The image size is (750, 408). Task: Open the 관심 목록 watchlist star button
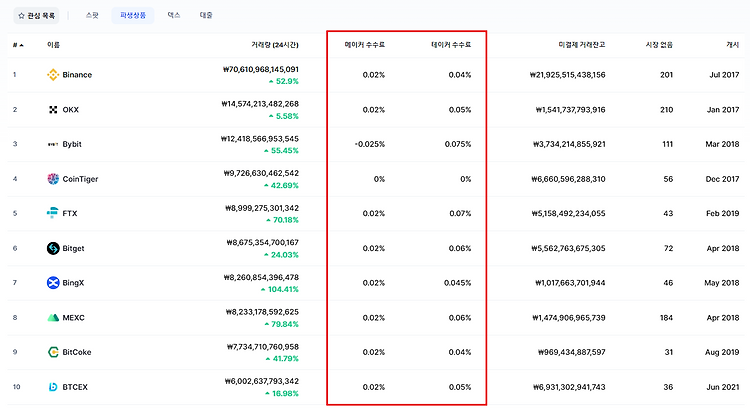pos(36,15)
